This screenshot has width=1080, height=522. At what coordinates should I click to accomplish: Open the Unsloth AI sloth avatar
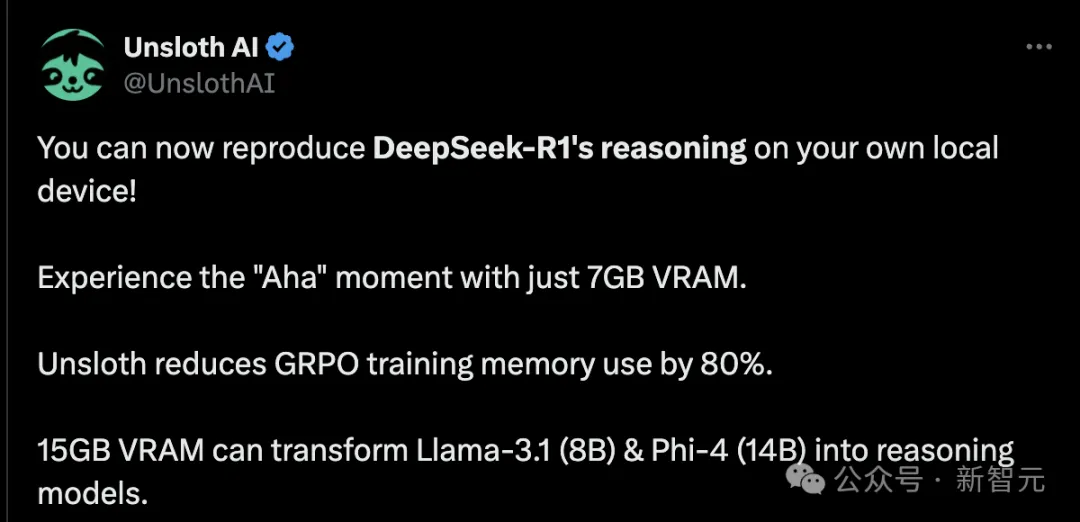click(72, 66)
